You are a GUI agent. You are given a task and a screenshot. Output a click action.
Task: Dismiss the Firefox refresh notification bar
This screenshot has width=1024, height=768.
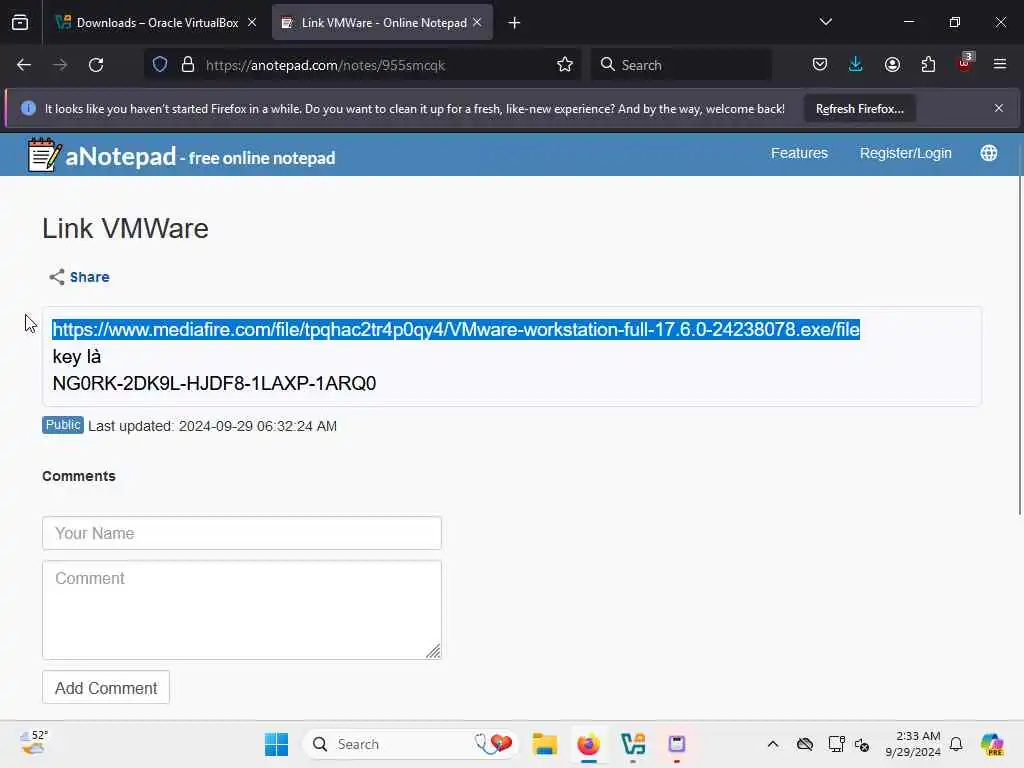point(999,108)
